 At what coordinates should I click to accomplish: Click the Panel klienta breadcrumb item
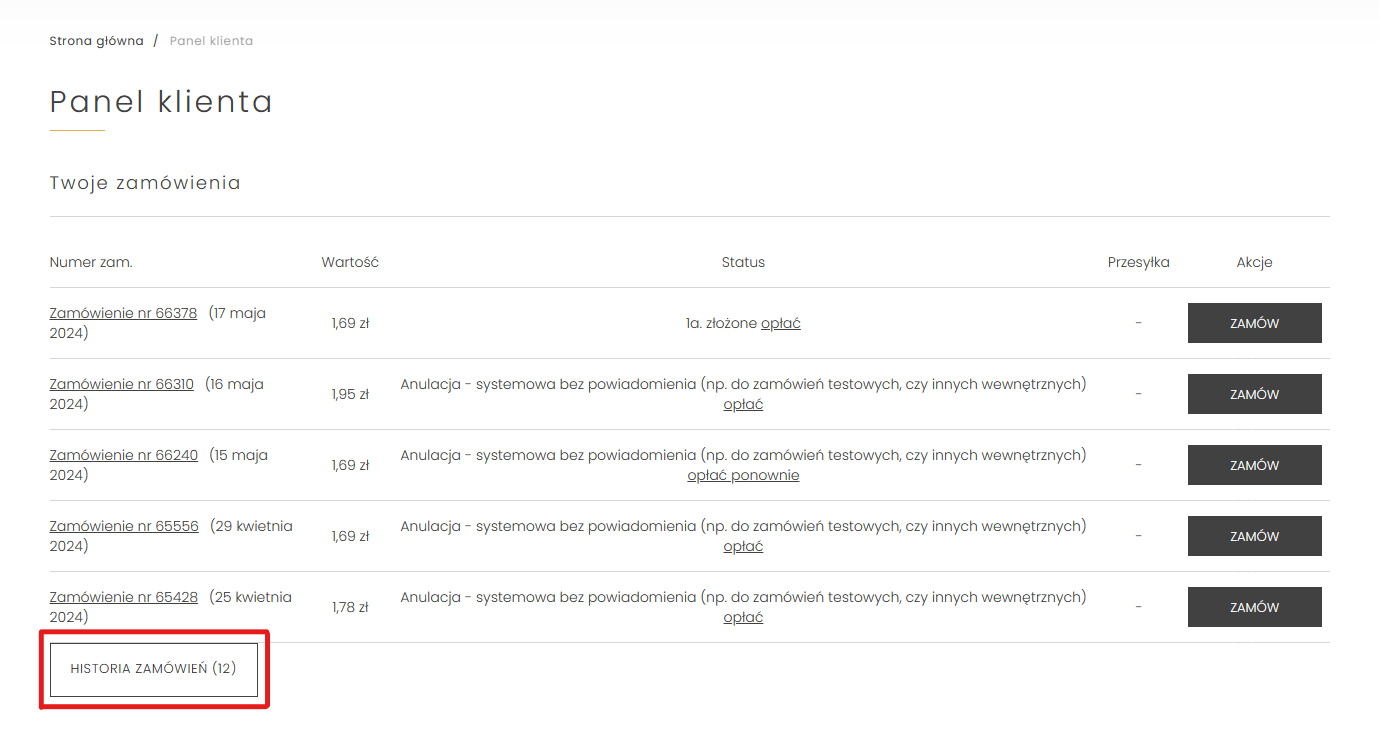[211, 41]
